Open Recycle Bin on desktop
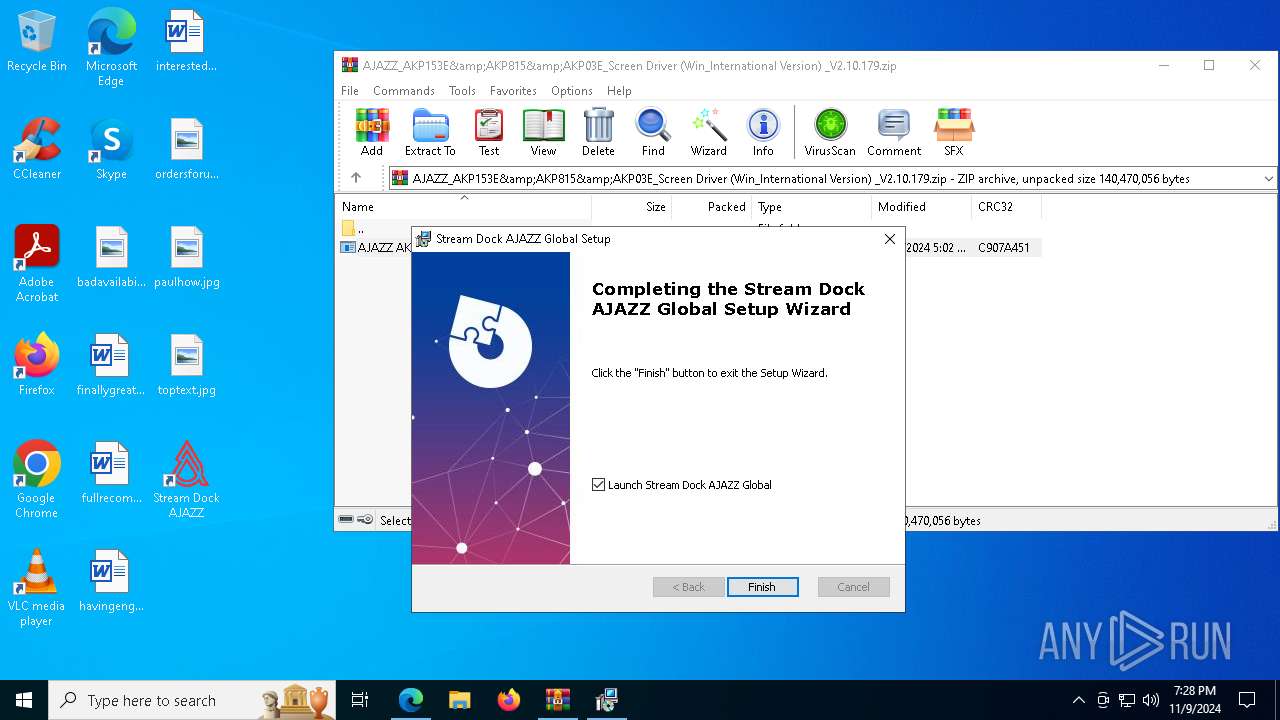This screenshot has width=1280, height=720. [x=37, y=42]
